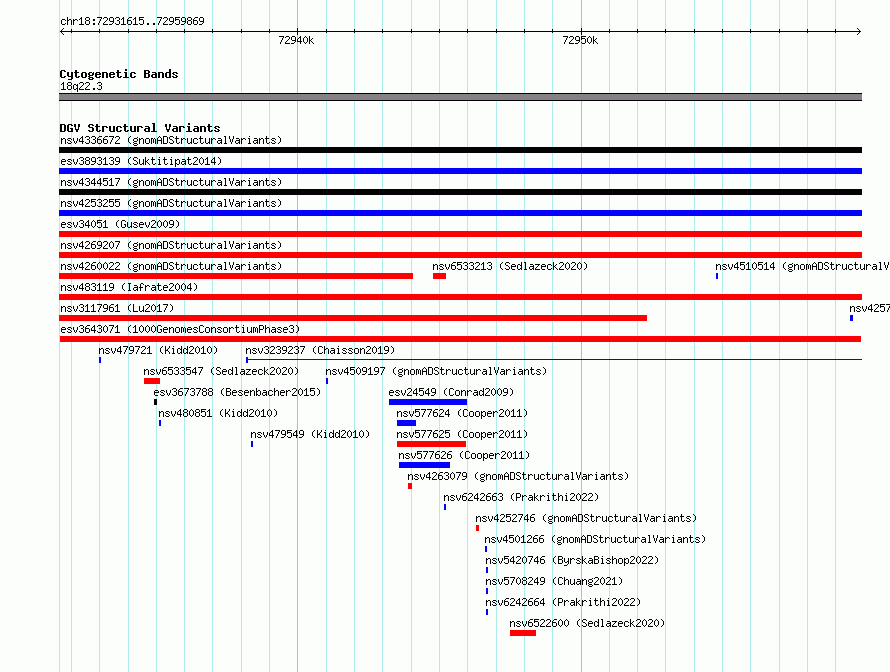Click the red nsv577625 bar

point(431,444)
